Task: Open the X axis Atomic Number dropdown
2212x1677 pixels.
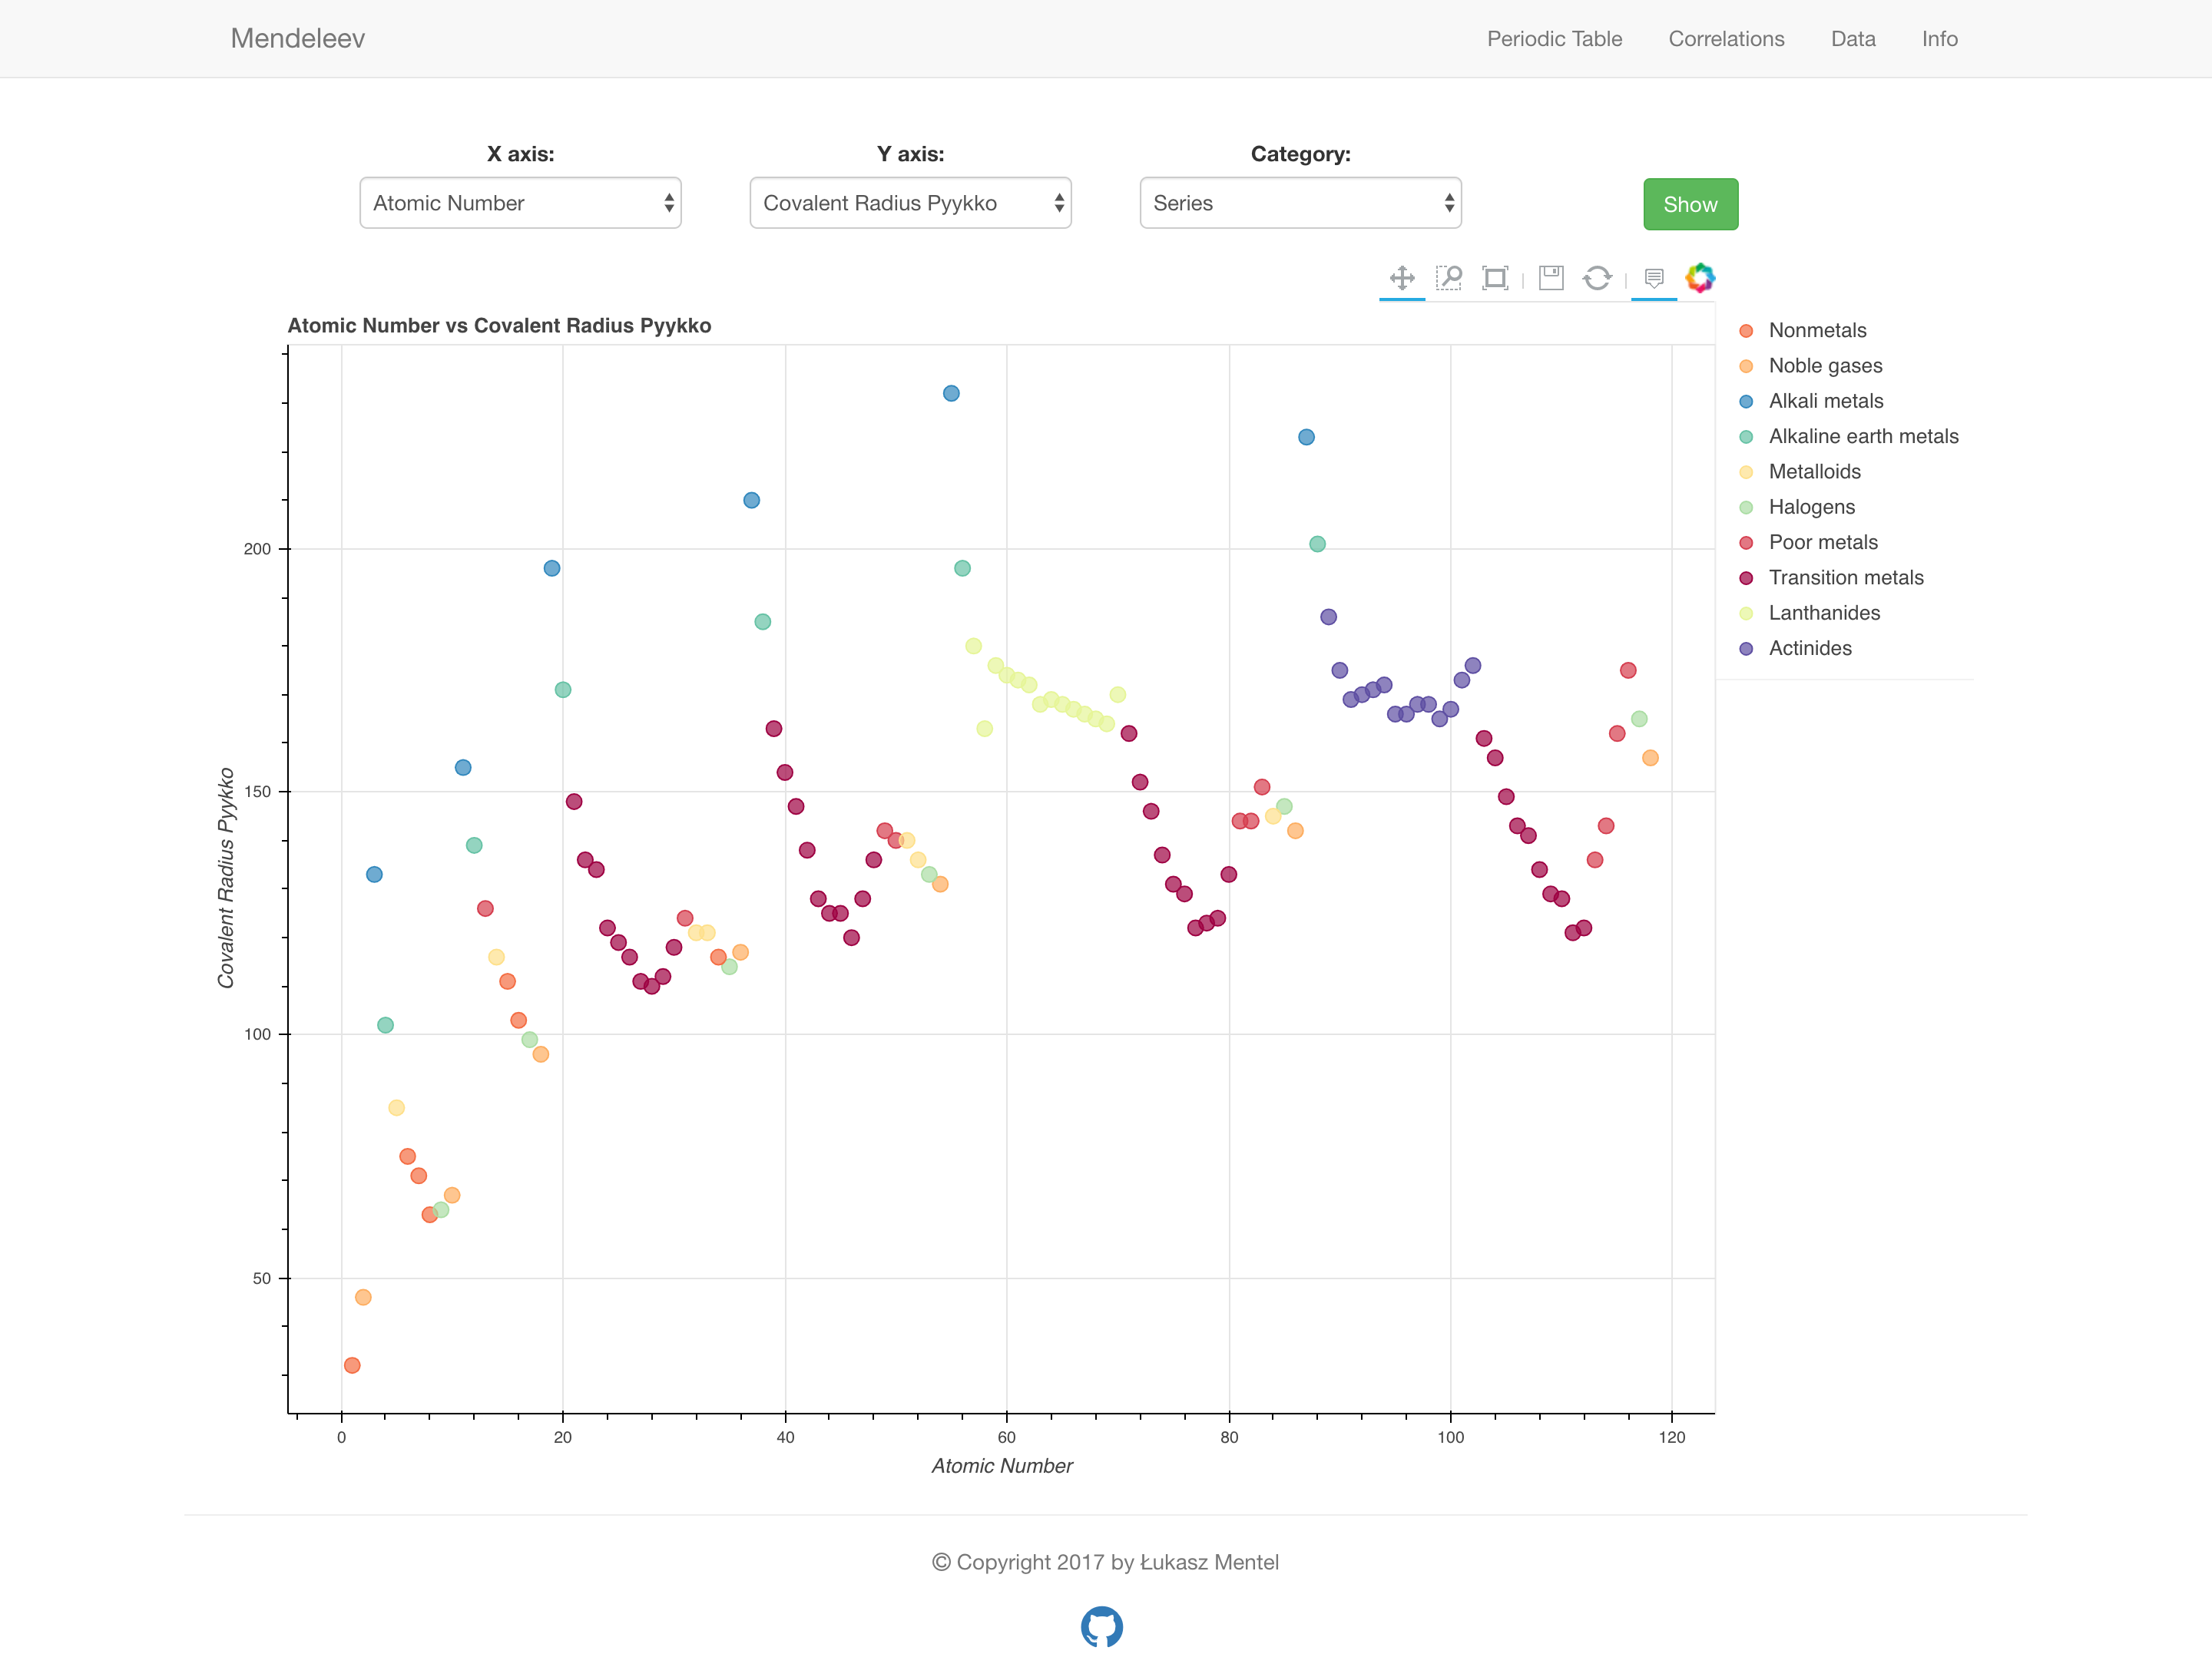Action: [520, 203]
